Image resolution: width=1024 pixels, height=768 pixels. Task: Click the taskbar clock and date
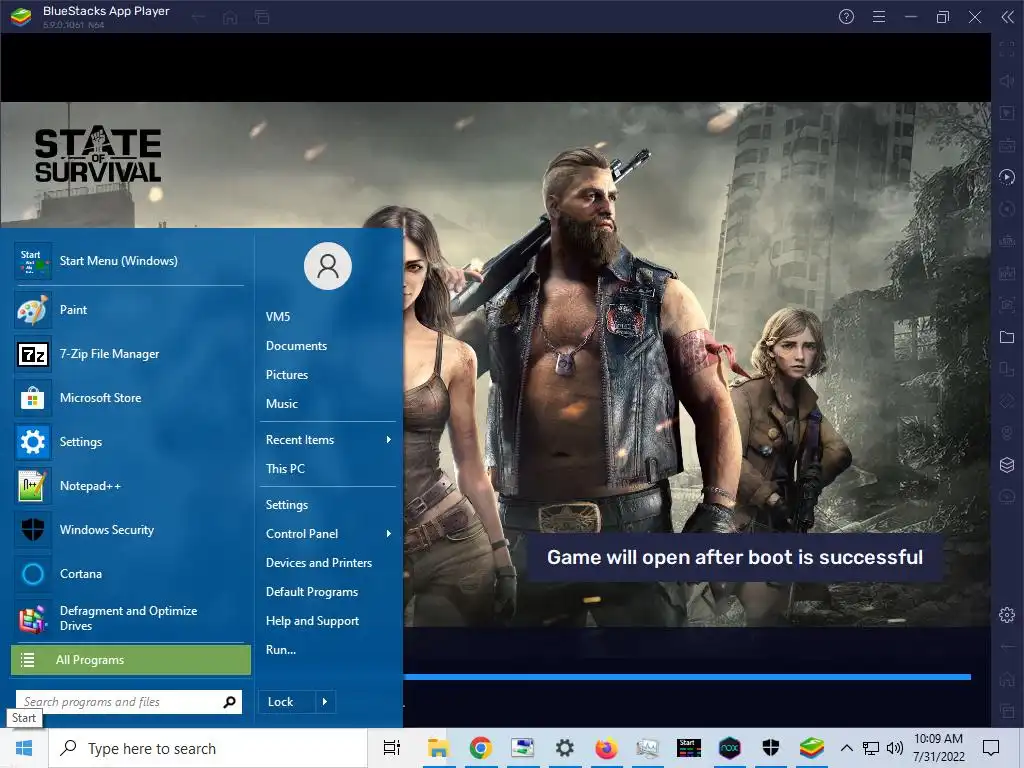(x=938, y=748)
